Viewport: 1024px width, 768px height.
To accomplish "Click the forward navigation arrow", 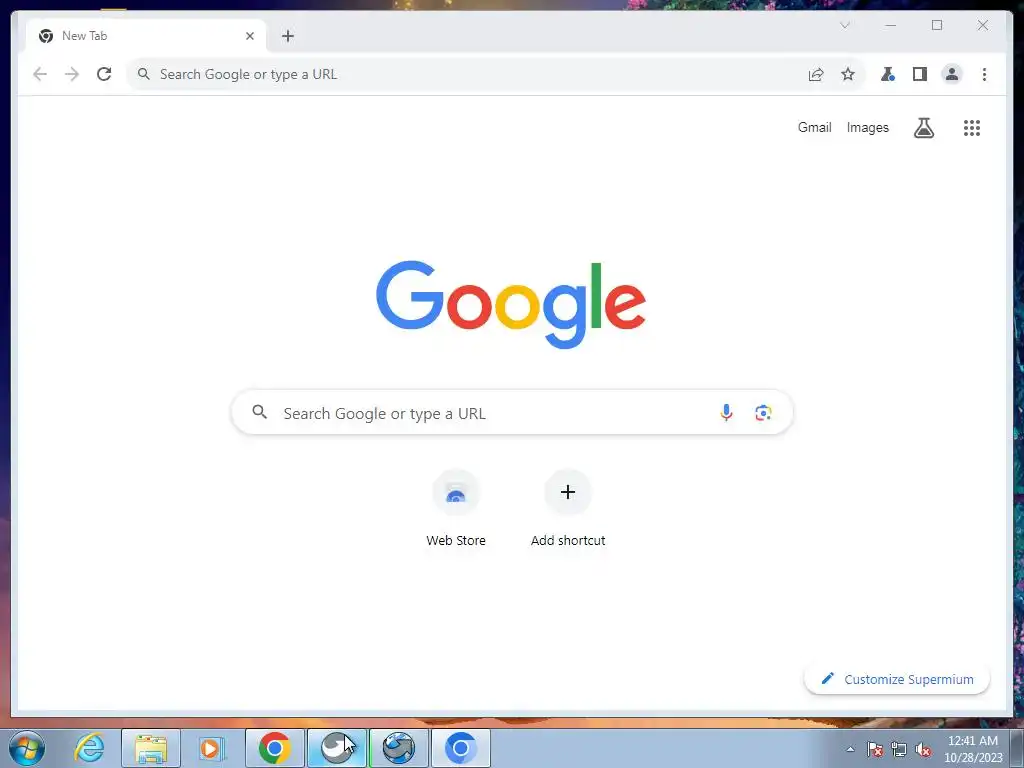I will coord(72,74).
